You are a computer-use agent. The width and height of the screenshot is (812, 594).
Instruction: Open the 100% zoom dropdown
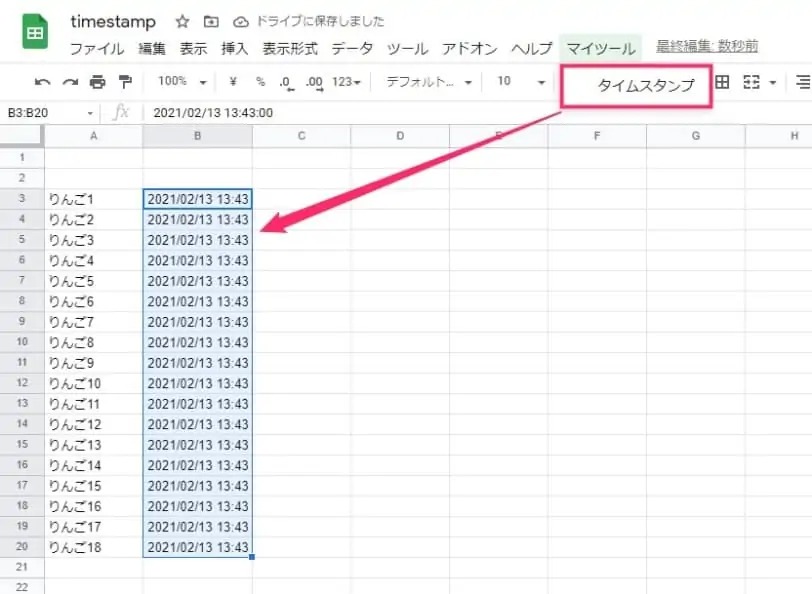tap(182, 82)
